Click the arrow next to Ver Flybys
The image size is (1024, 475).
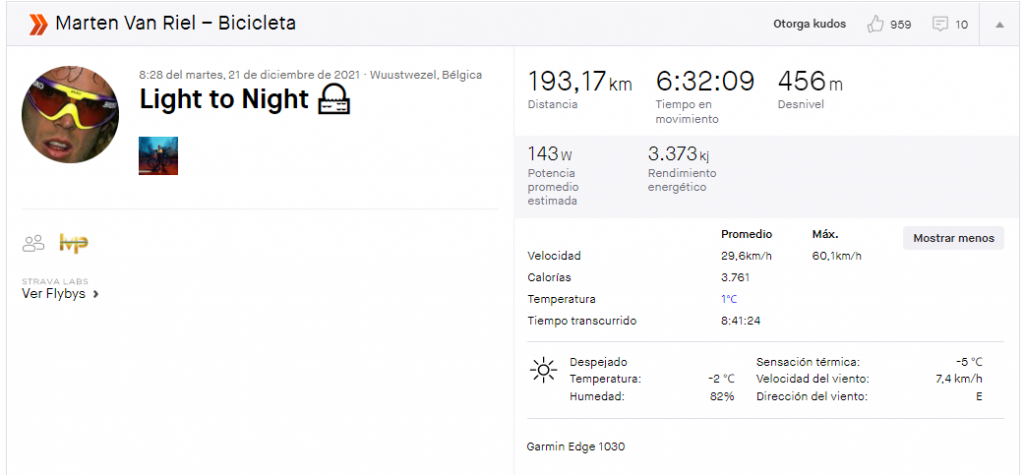point(96,295)
